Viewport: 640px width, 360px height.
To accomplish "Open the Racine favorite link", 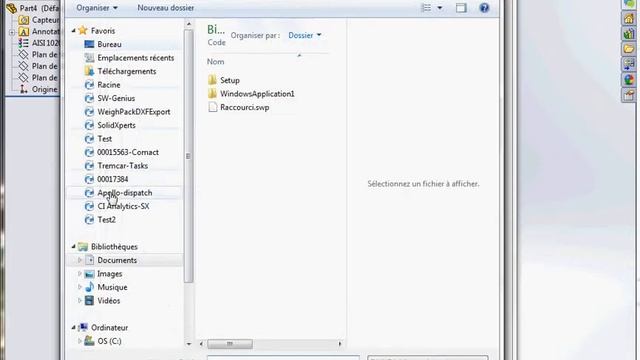I will (x=109, y=84).
